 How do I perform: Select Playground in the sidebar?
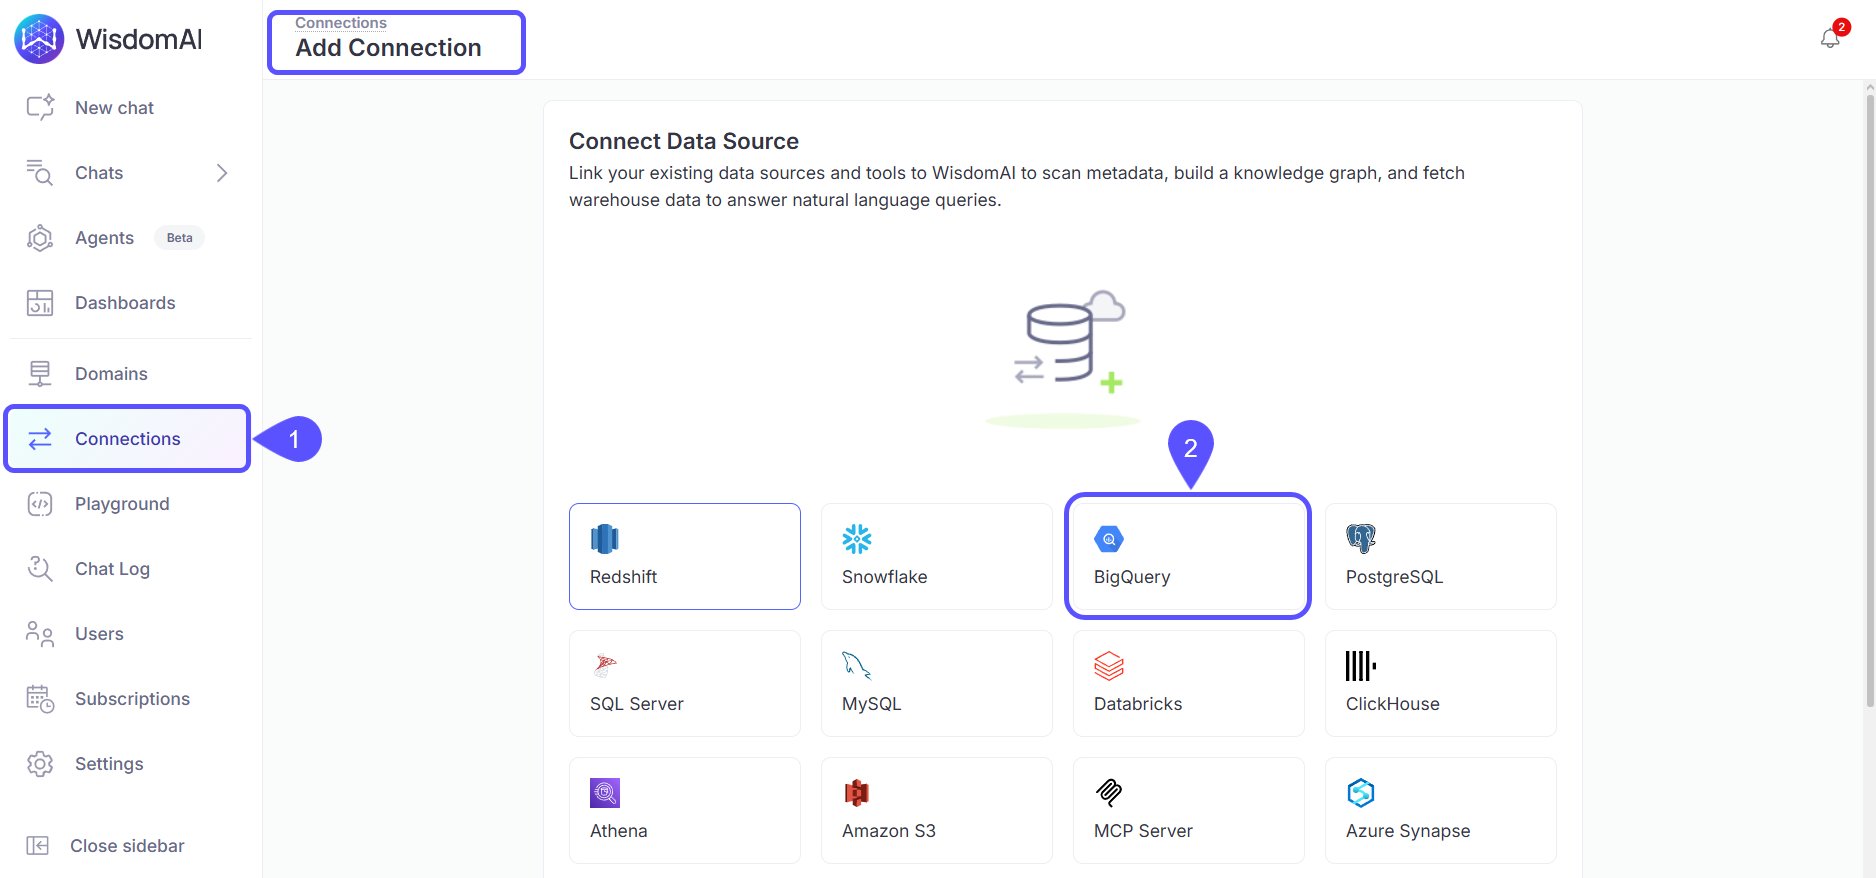[122, 504]
